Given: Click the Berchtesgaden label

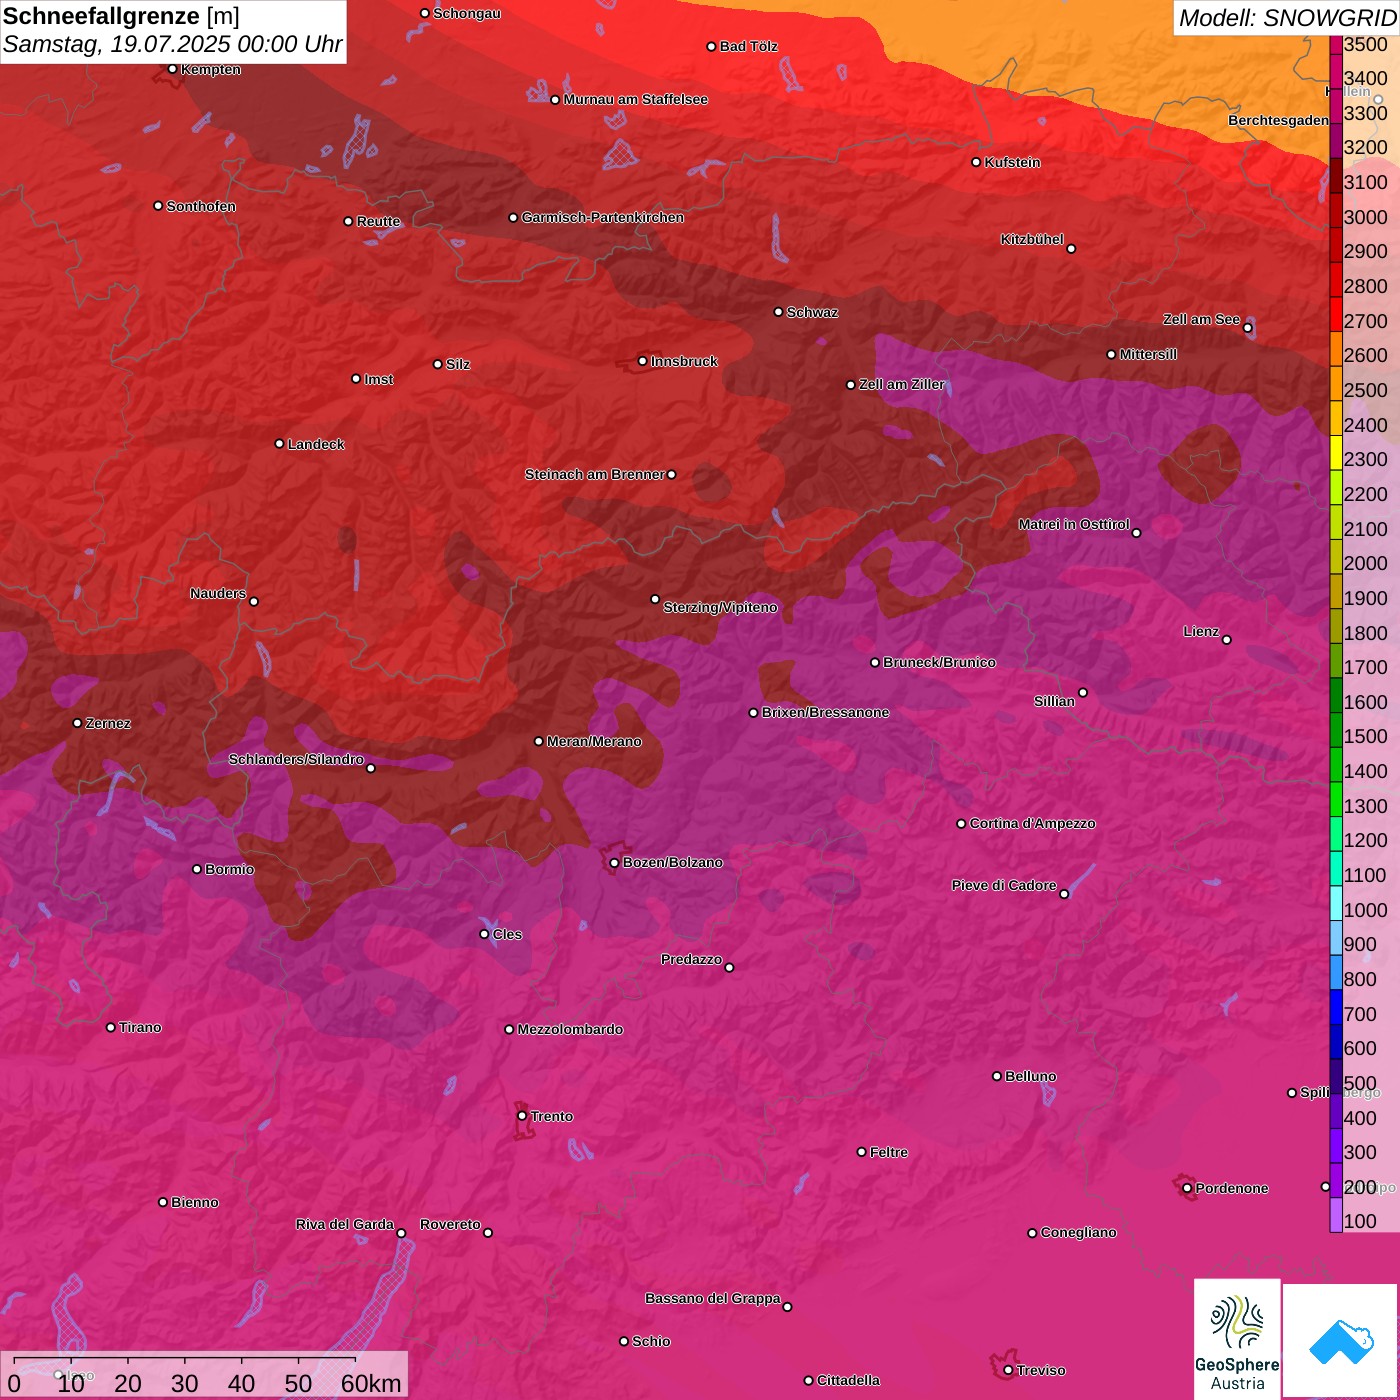Looking at the screenshot, I should 1279,120.
